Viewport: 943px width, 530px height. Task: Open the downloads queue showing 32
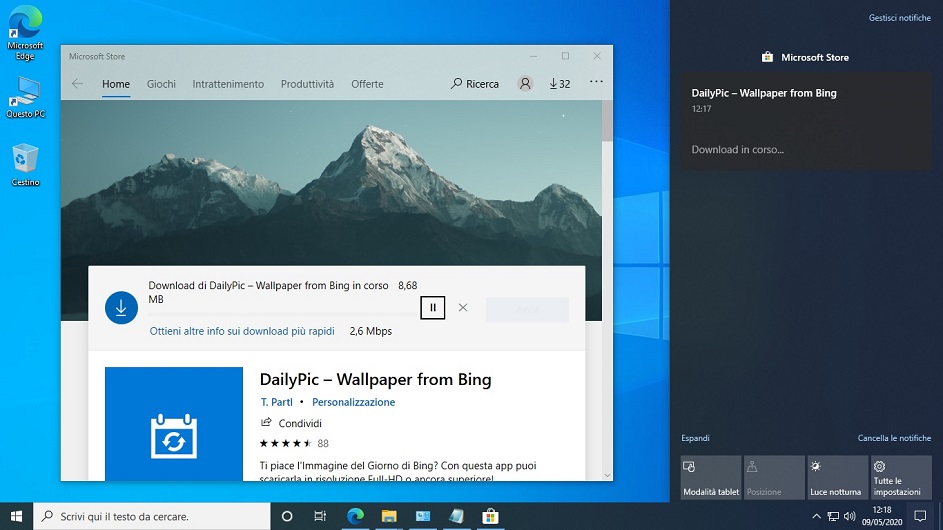coord(559,84)
